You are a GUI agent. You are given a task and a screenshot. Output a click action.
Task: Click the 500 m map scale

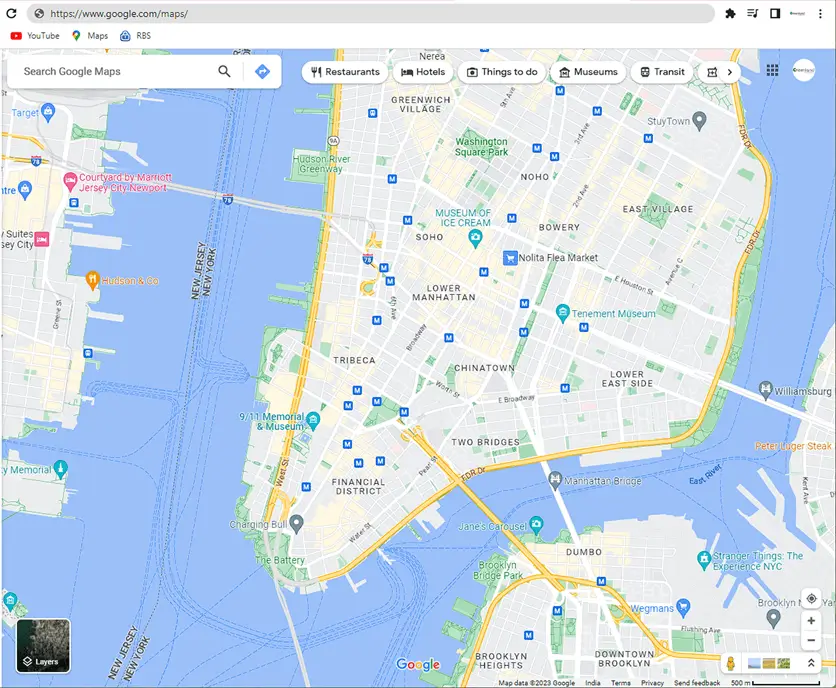(775, 683)
